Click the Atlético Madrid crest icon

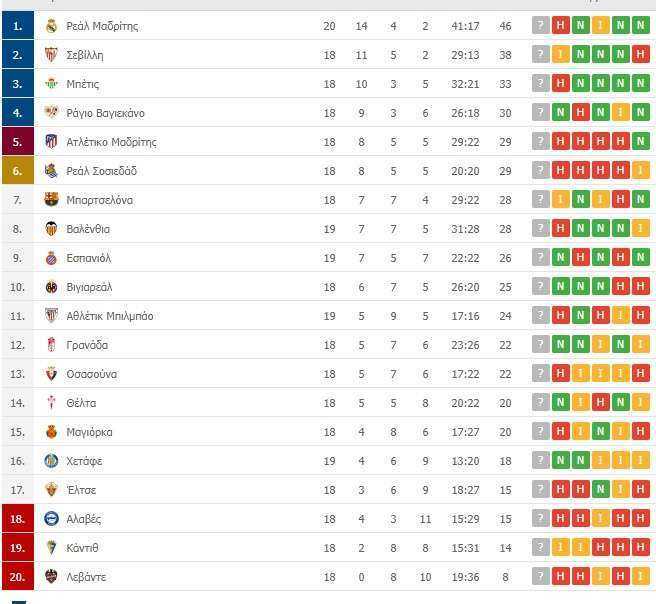pos(51,142)
